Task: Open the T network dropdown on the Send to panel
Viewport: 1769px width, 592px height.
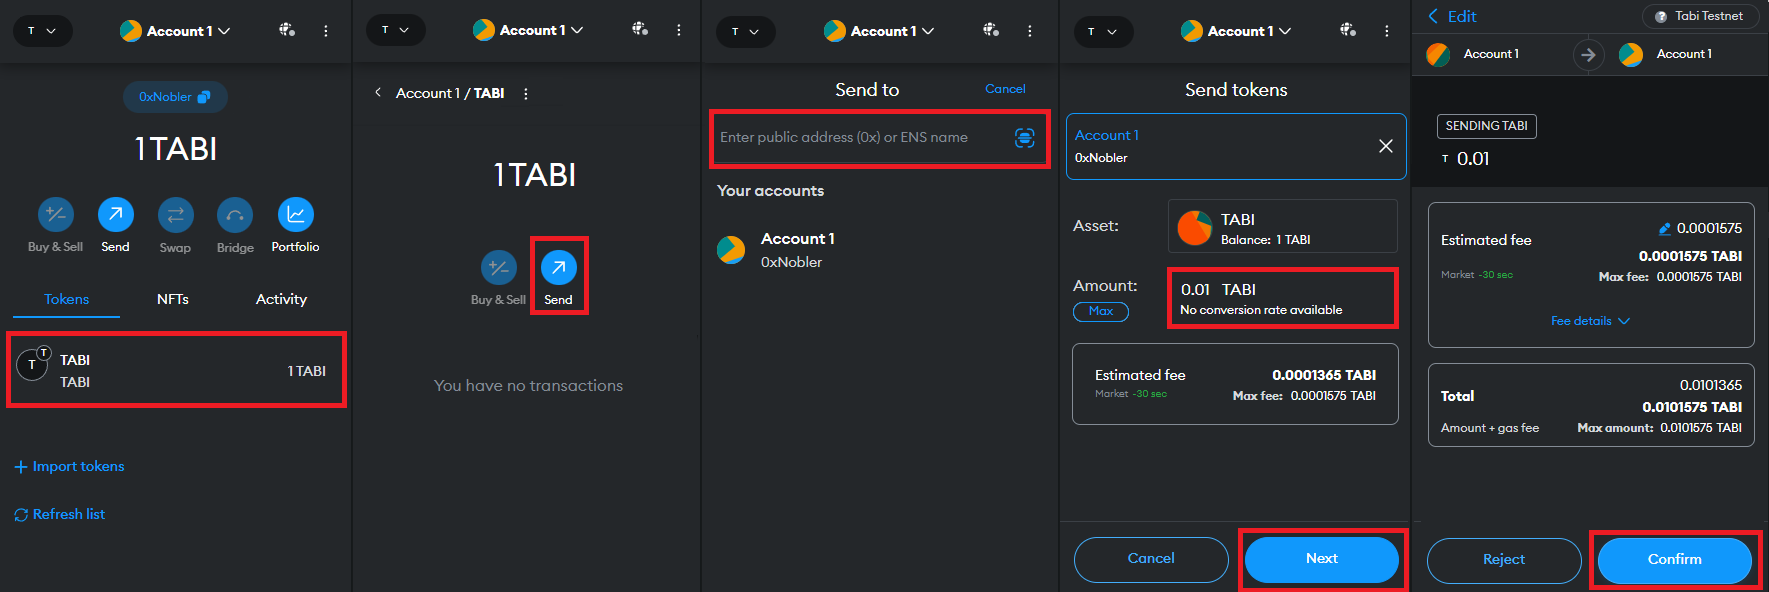Action: (x=746, y=31)
